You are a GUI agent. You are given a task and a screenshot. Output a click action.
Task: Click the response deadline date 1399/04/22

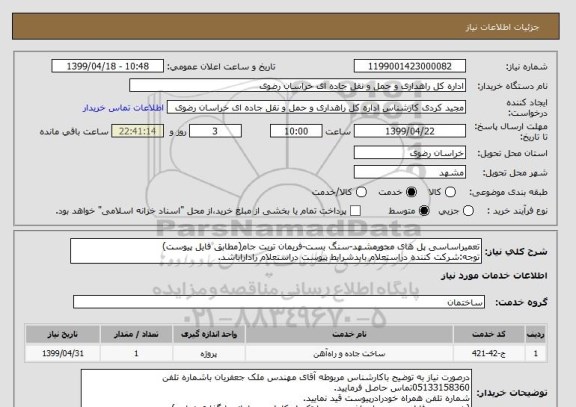[x=410, y=131]
